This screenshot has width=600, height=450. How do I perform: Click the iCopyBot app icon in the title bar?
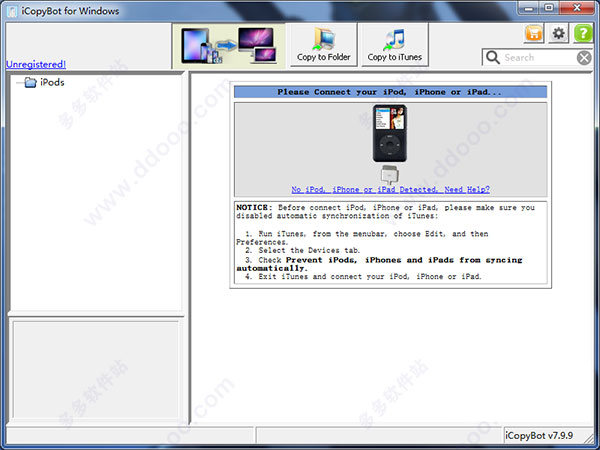click(12, 11)
